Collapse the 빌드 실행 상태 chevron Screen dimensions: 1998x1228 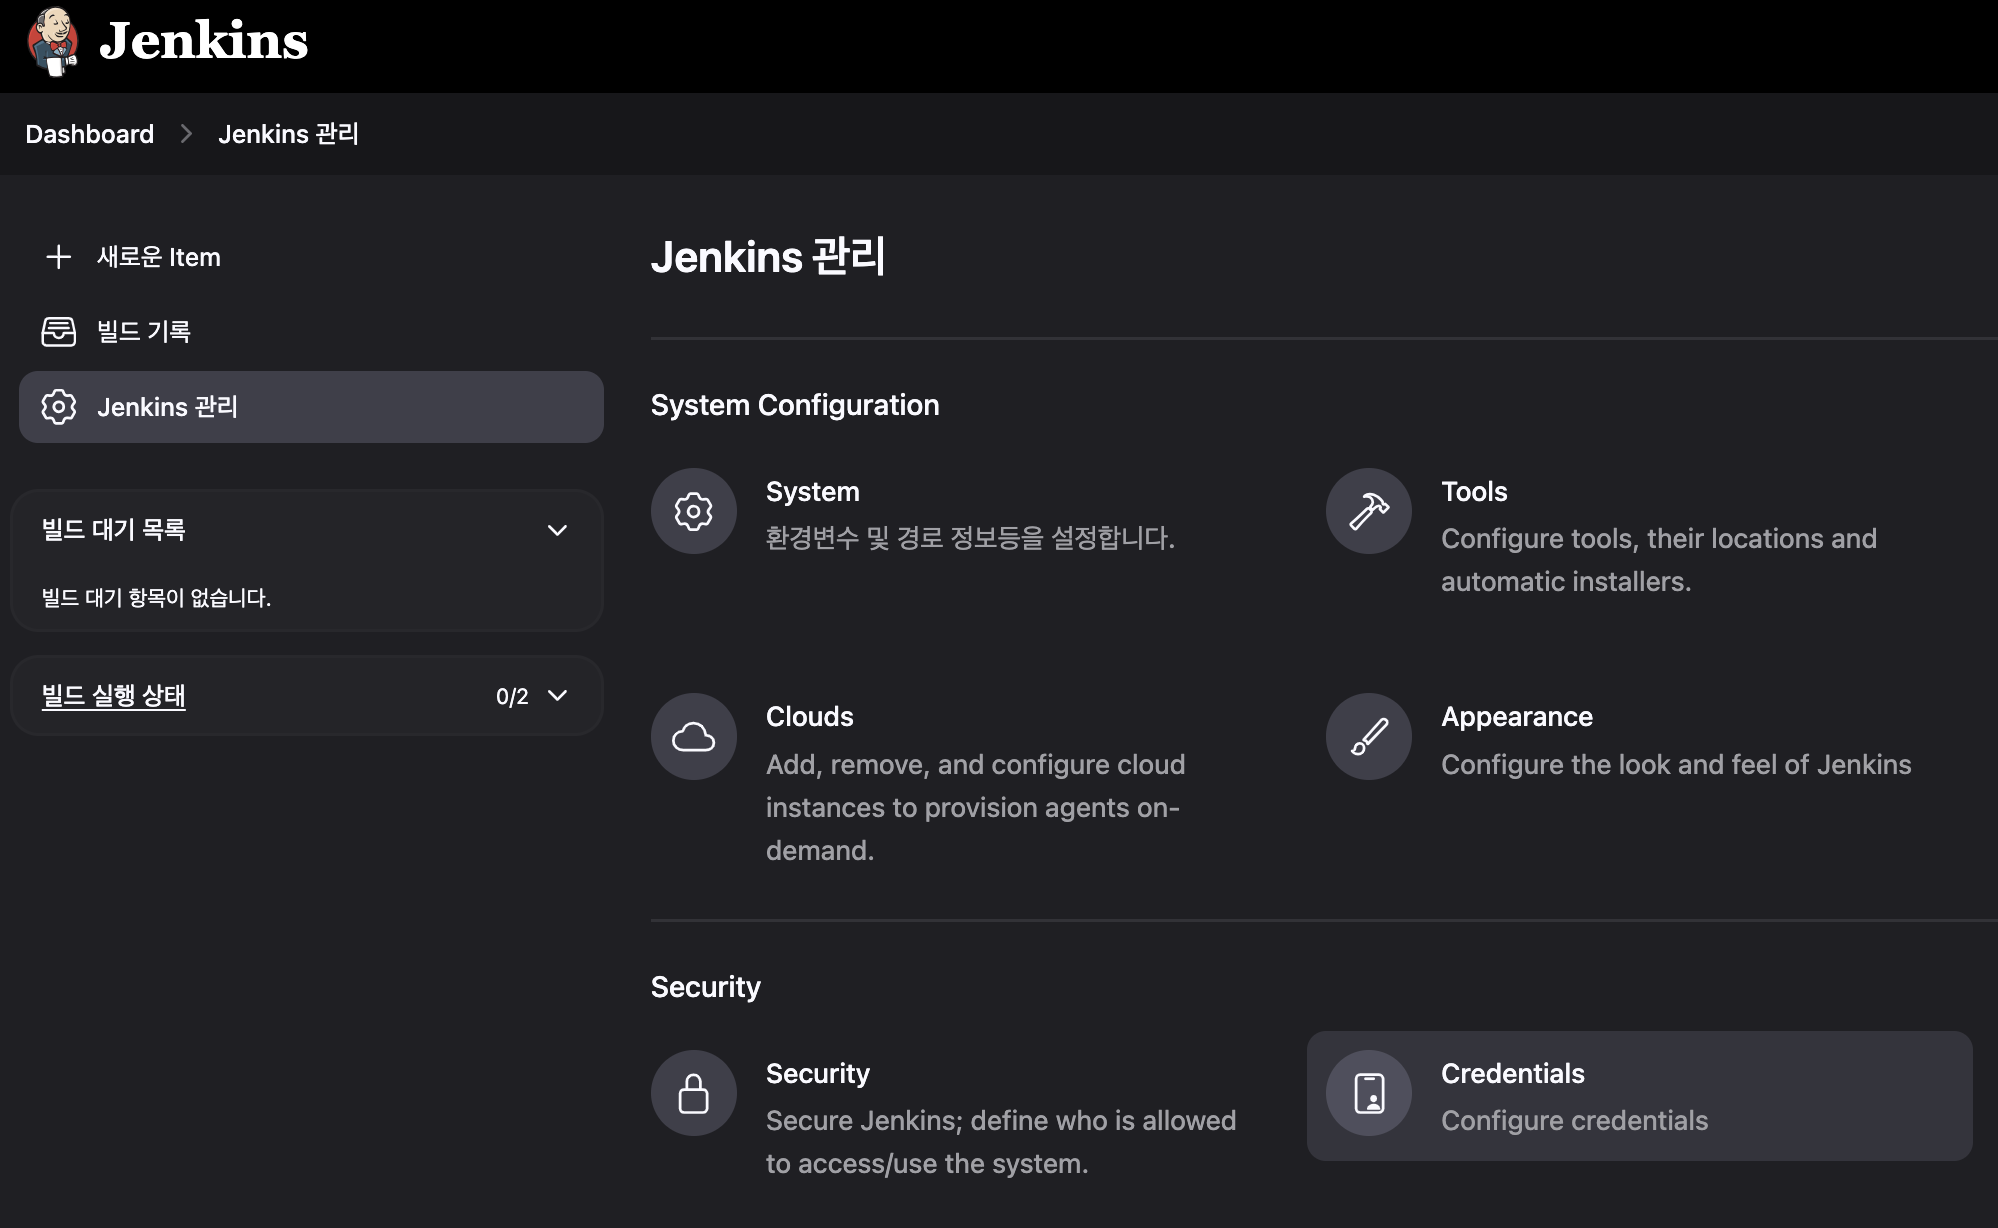557,696
